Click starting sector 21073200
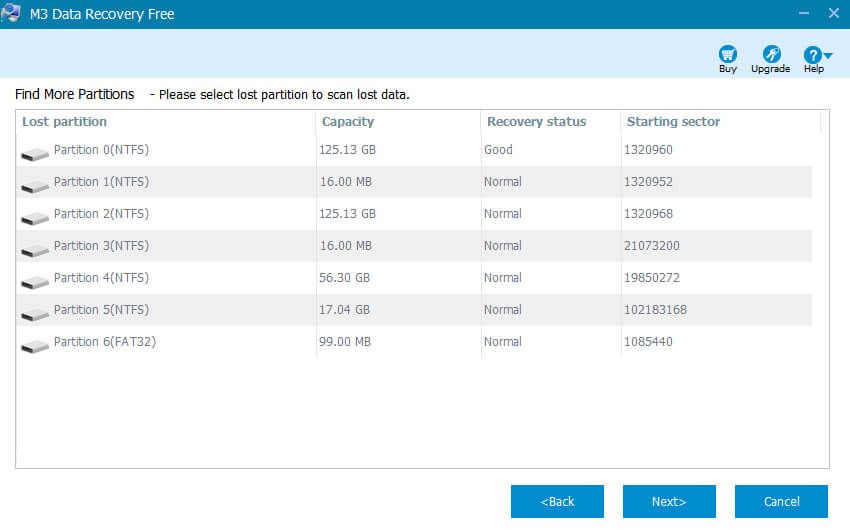 [652, 246]
